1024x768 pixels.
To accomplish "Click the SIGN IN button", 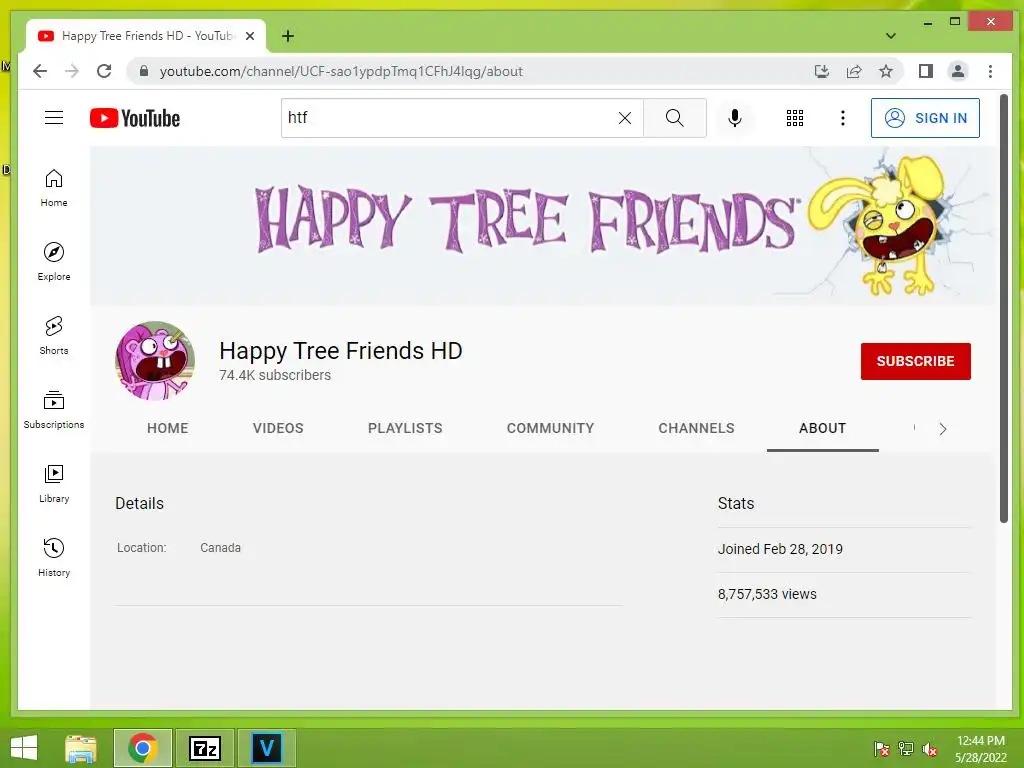I will pyautogui.click(x=925, y=118).
